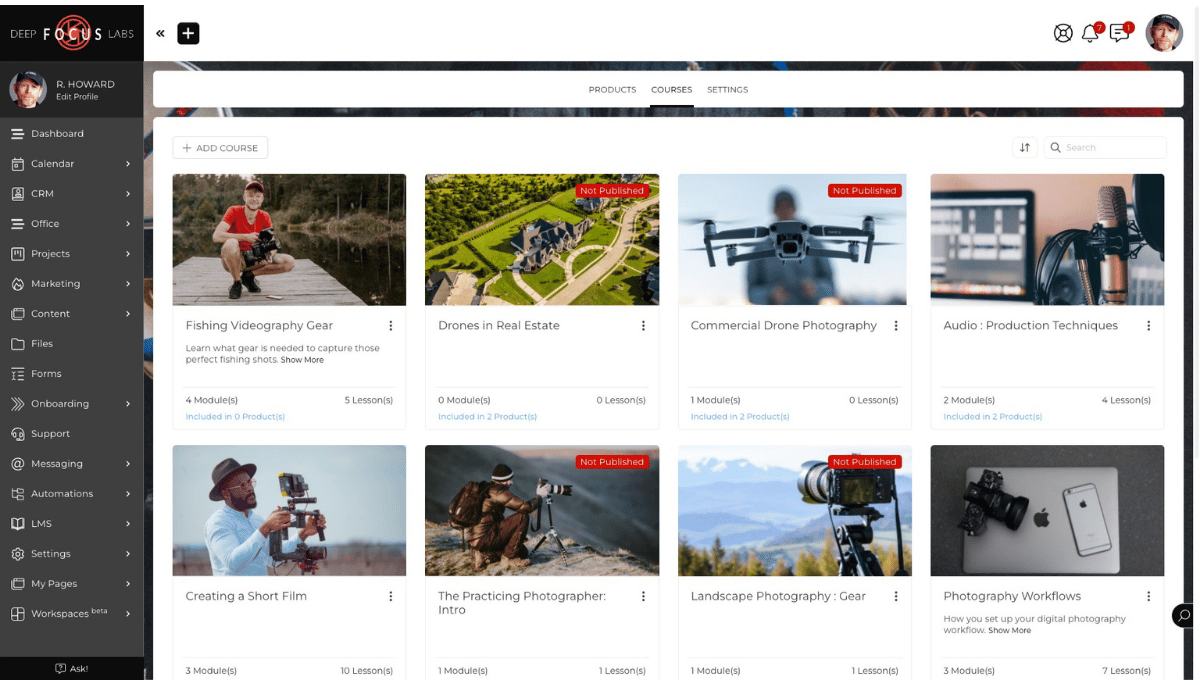Click the plus icon next to the sidebar collapse arrow
The height and width of the screenshot is (685, 1200).
pyautogui.click(x=188, y=32)
